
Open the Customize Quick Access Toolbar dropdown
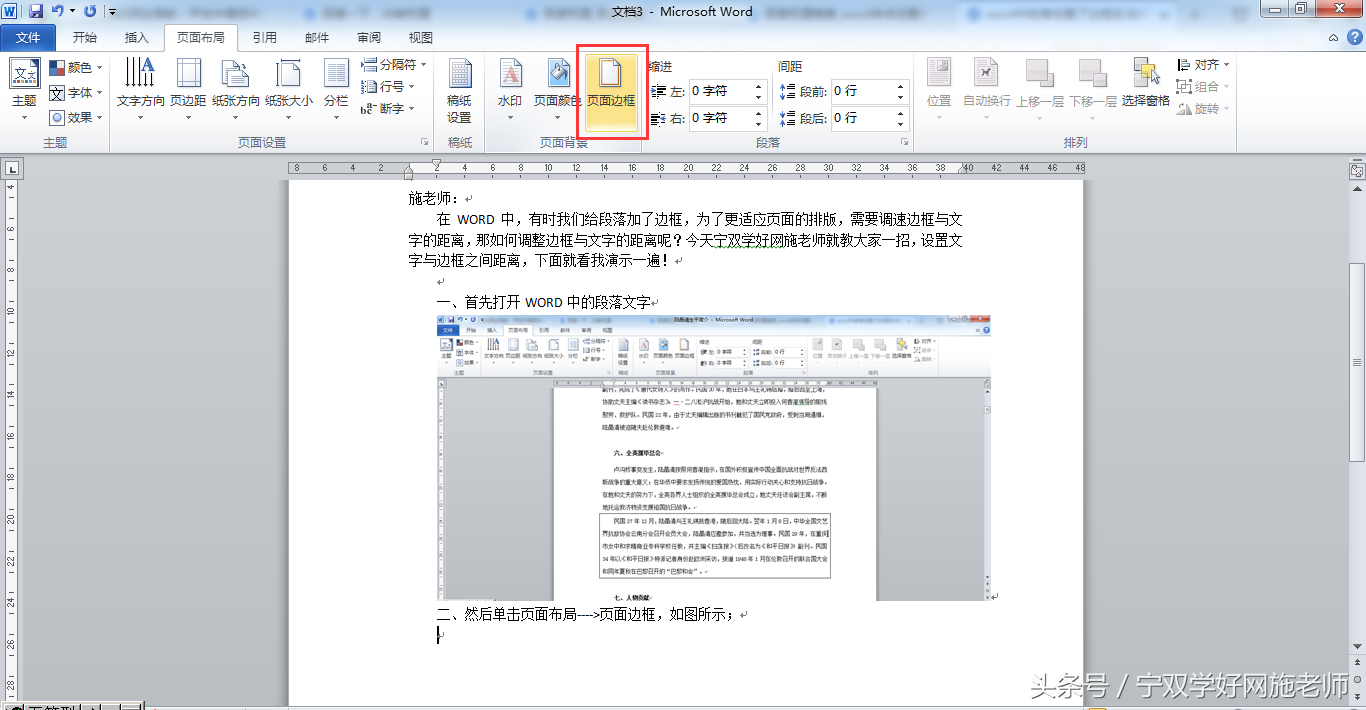(111, 12)
